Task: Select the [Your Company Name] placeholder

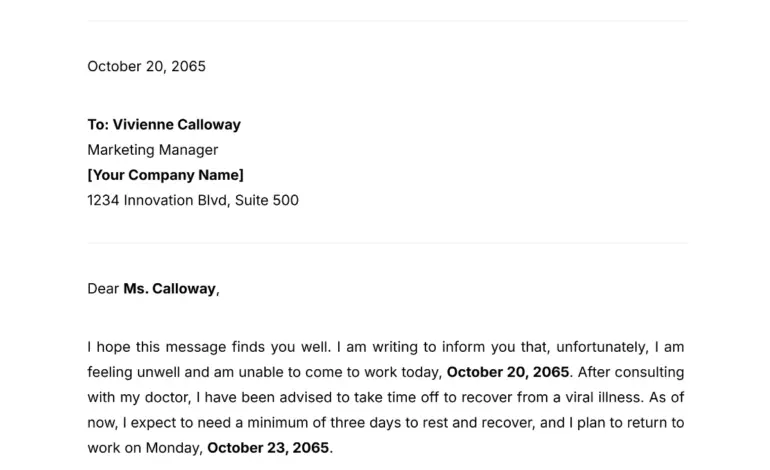Action: tap(165, 175)
